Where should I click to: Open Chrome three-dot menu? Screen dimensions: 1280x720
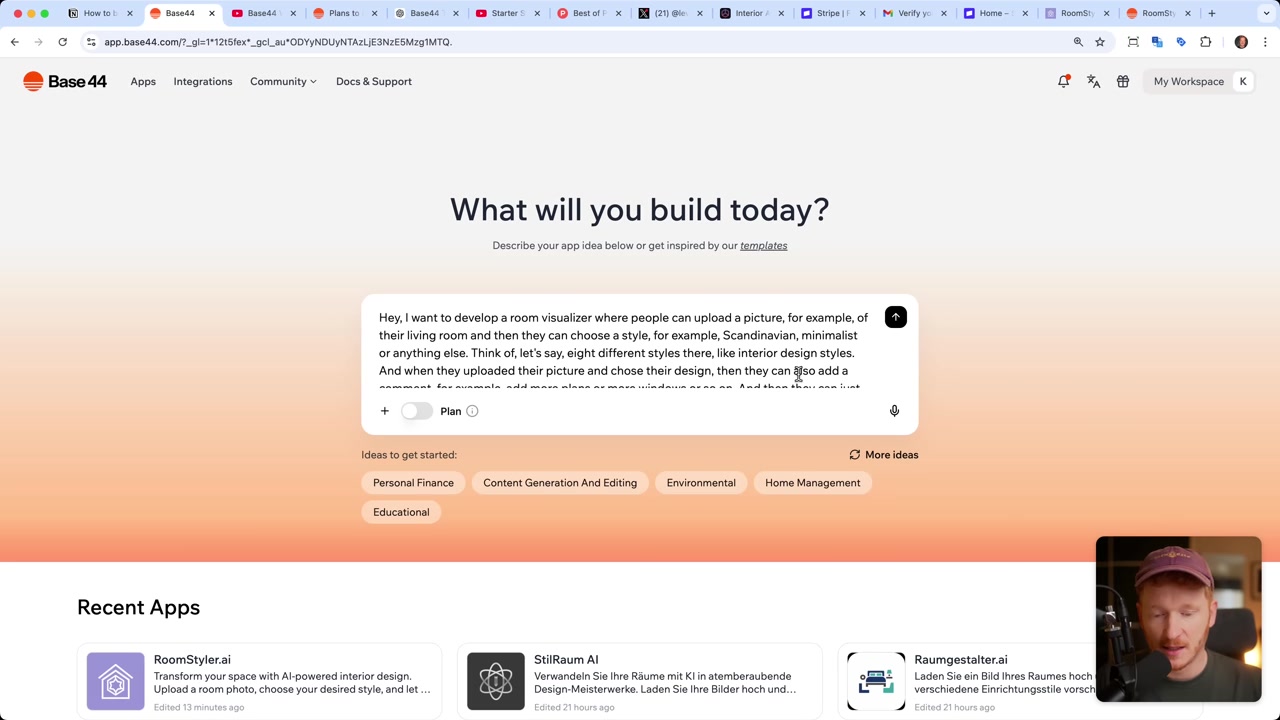click(x=1265, y=42)
